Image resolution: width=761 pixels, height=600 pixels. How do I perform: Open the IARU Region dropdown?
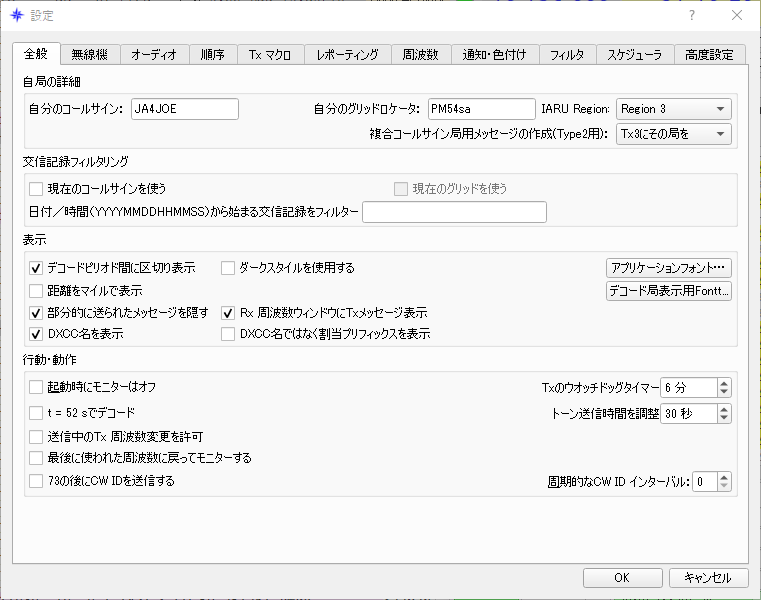click(x=673, y=109)
